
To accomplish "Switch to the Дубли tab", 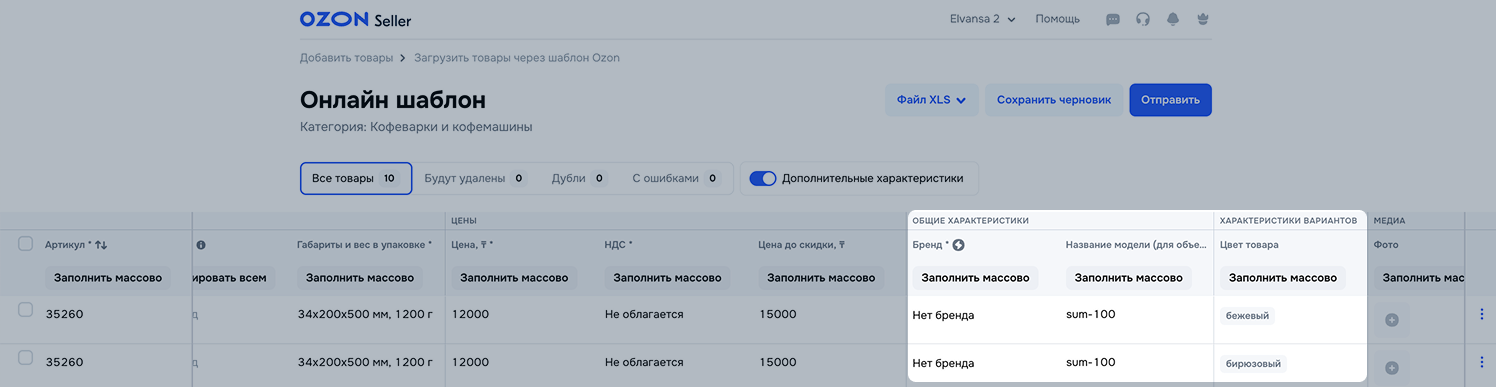I will click(x=579, y=178).
